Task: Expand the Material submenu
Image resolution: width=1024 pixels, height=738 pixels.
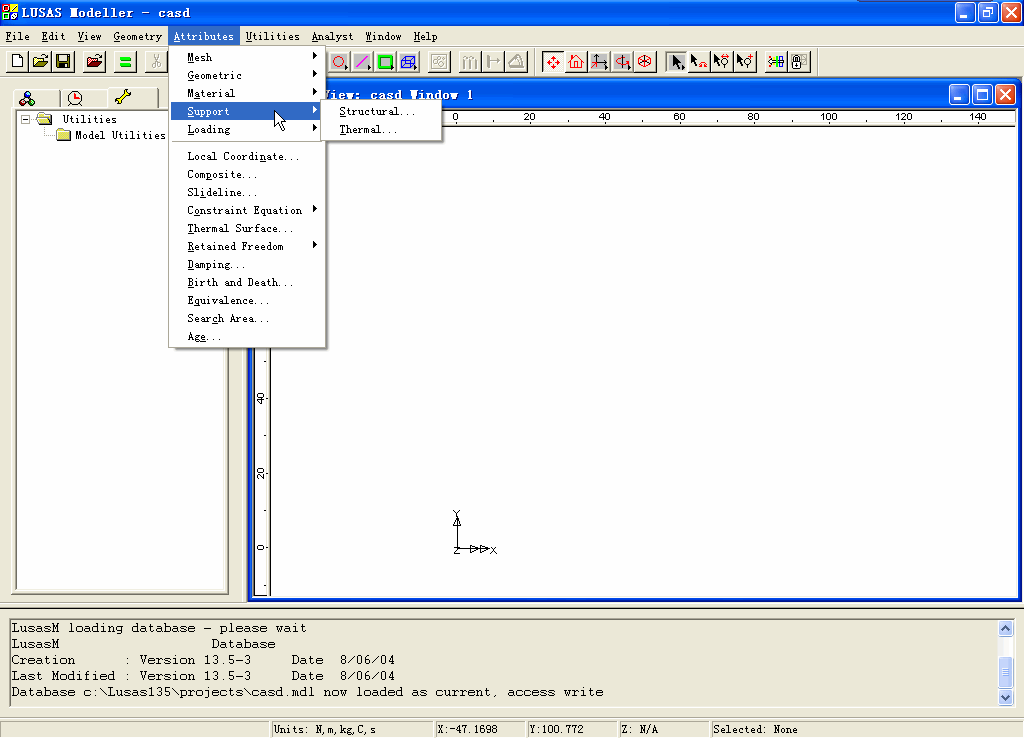Action: pyautogui.click(x=247, y=93)
